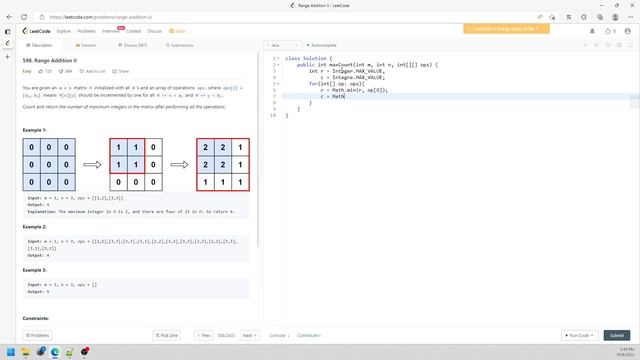Go to previous problem with Prev

tap(204, 336)
